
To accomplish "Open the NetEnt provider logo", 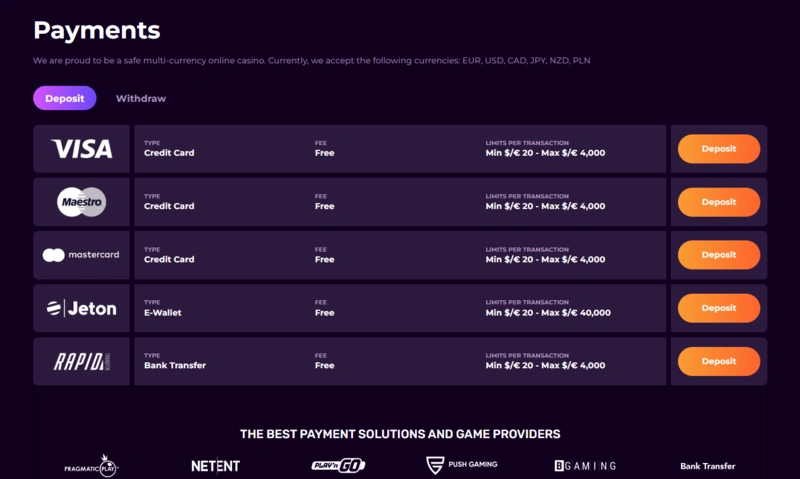I will pos(215,466).
